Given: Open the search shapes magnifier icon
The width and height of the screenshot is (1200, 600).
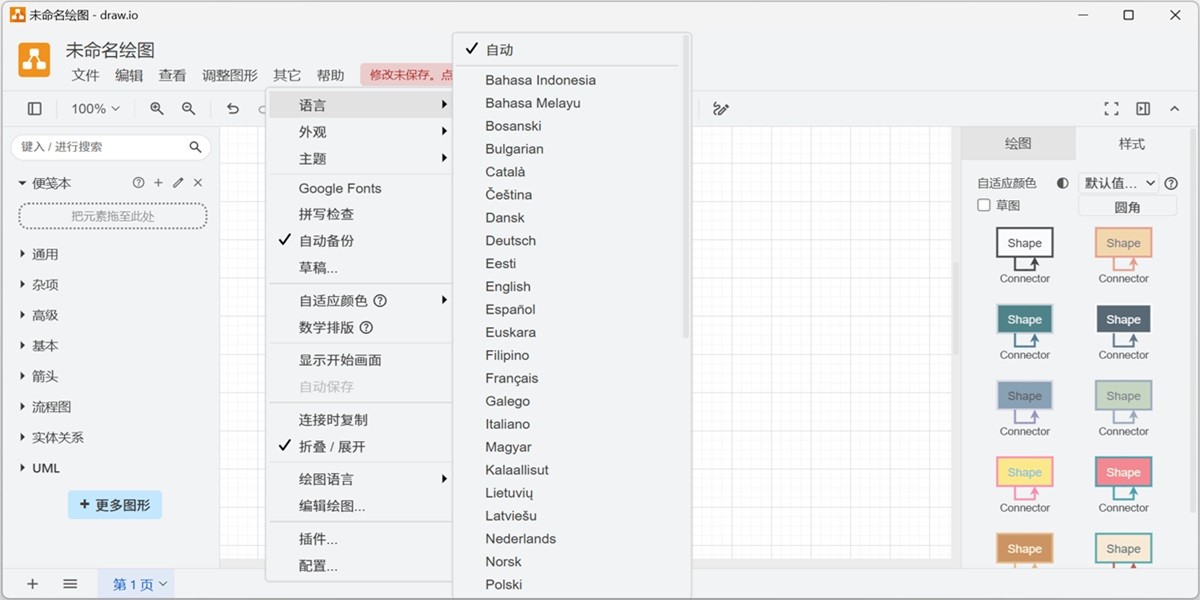Looking at the screenshot, I should click(196, 146).
